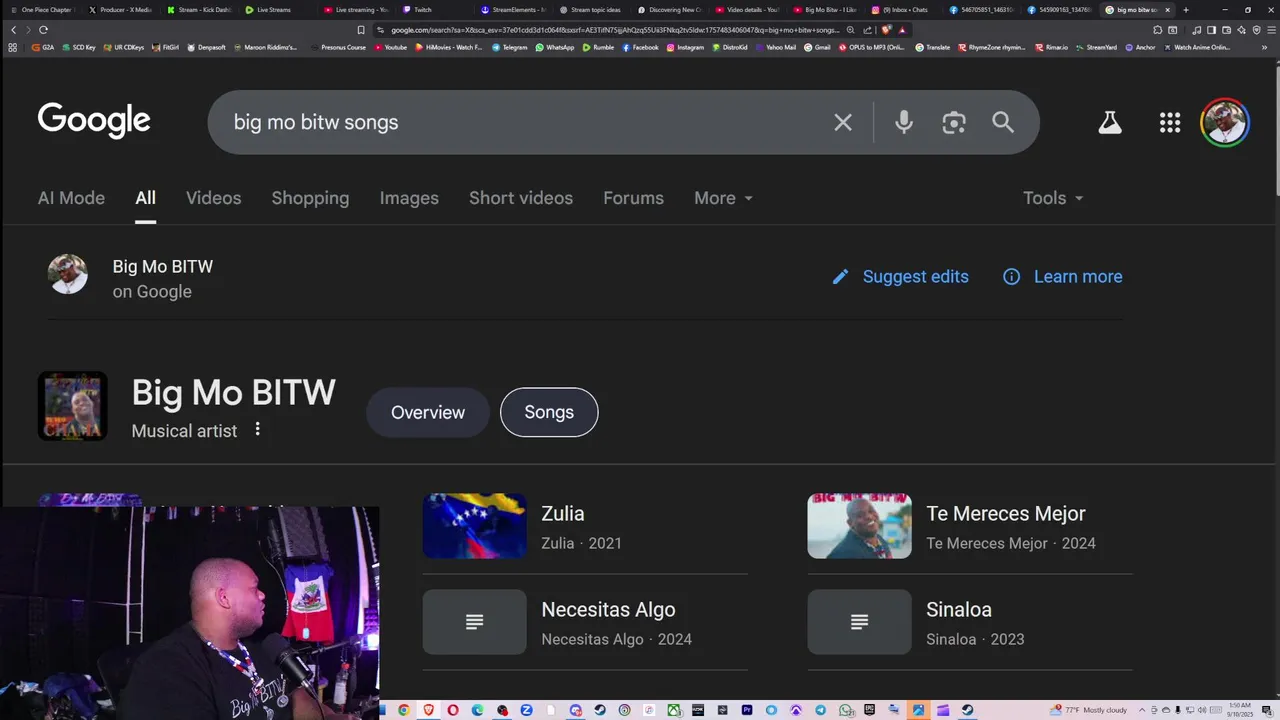Click the pencil icon next to Suggest edits
This screenshot has width=1280, height=720.
coord(841,277)
